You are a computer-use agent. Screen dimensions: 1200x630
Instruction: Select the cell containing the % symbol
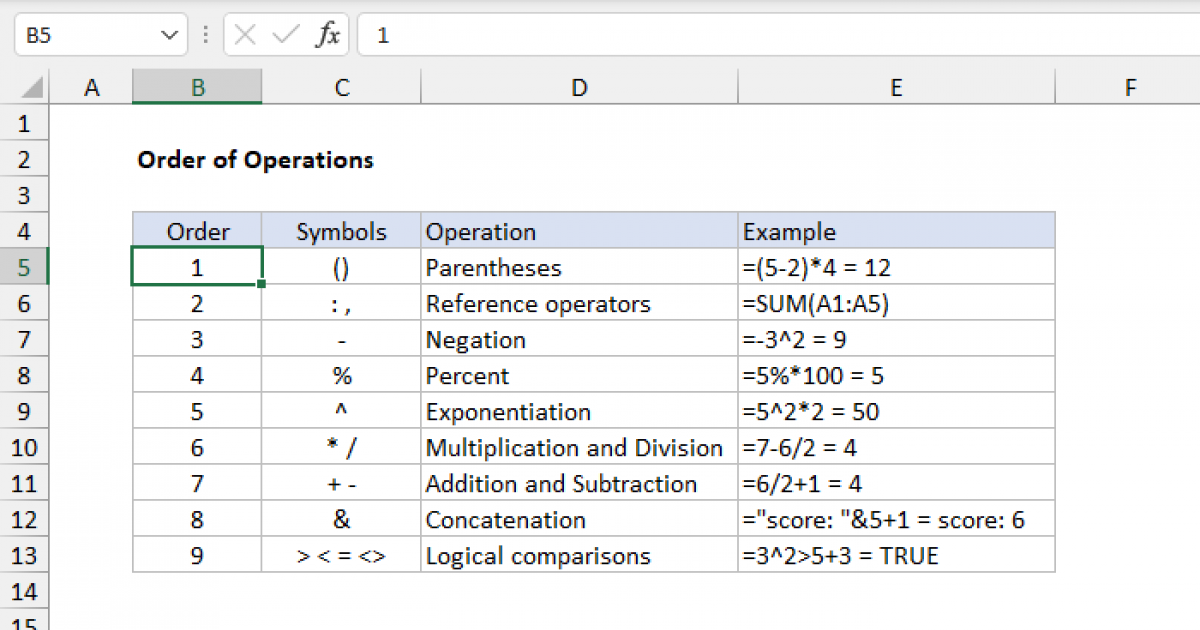341,376
